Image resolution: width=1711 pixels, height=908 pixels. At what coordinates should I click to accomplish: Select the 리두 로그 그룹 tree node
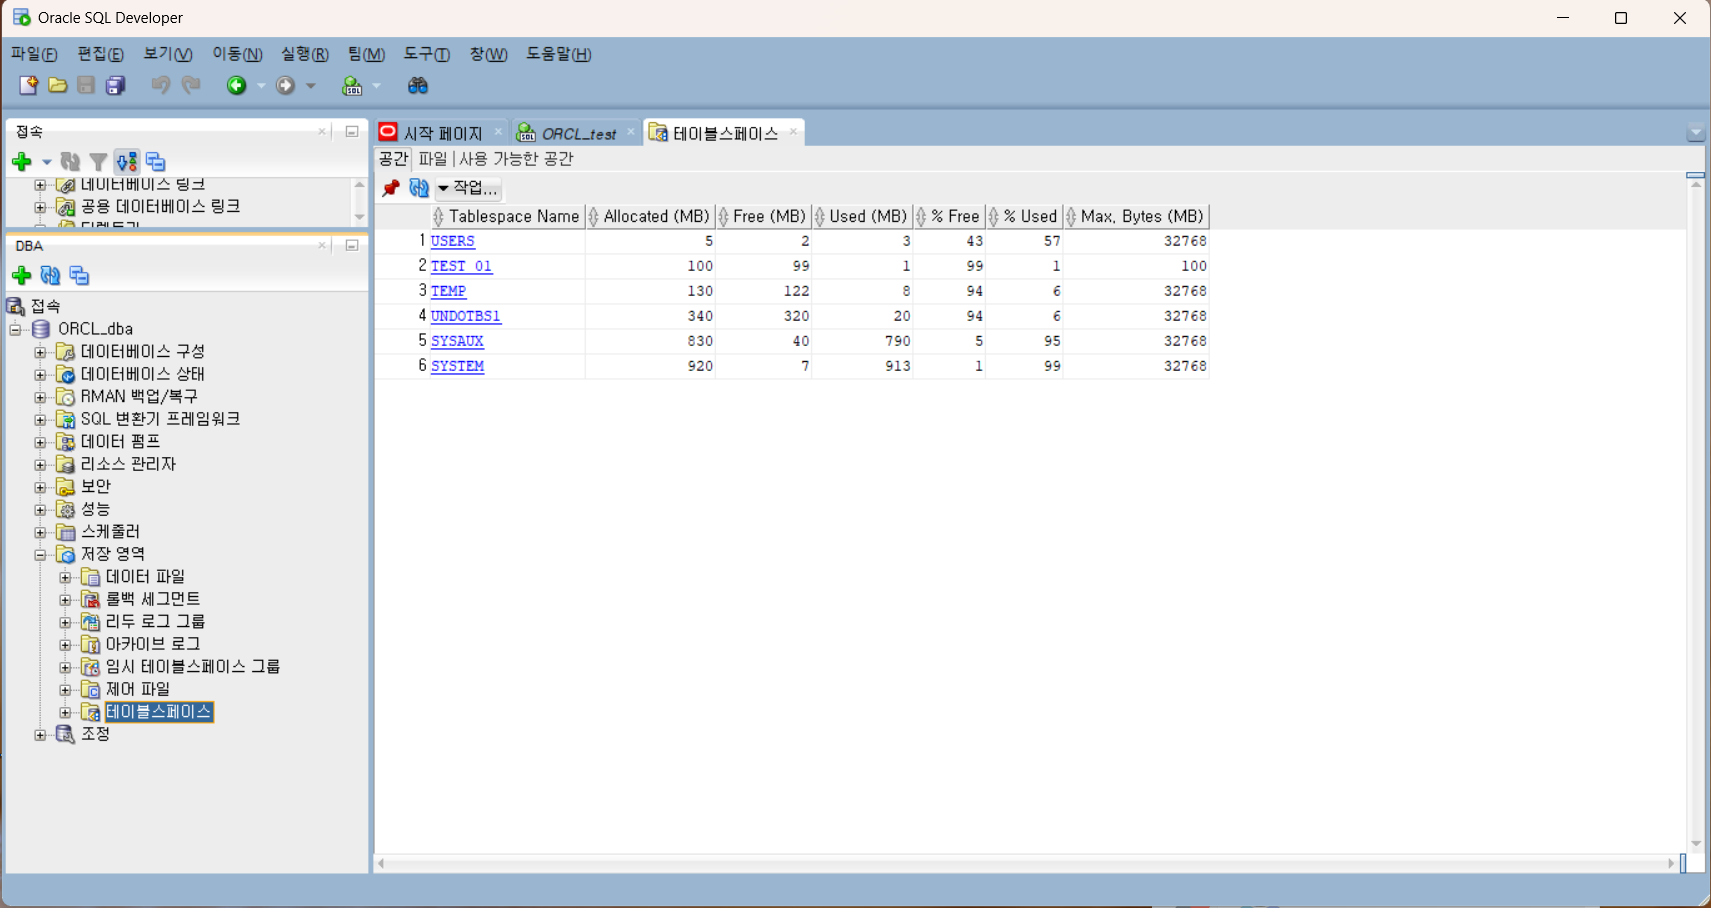click(x=155, y=622)
